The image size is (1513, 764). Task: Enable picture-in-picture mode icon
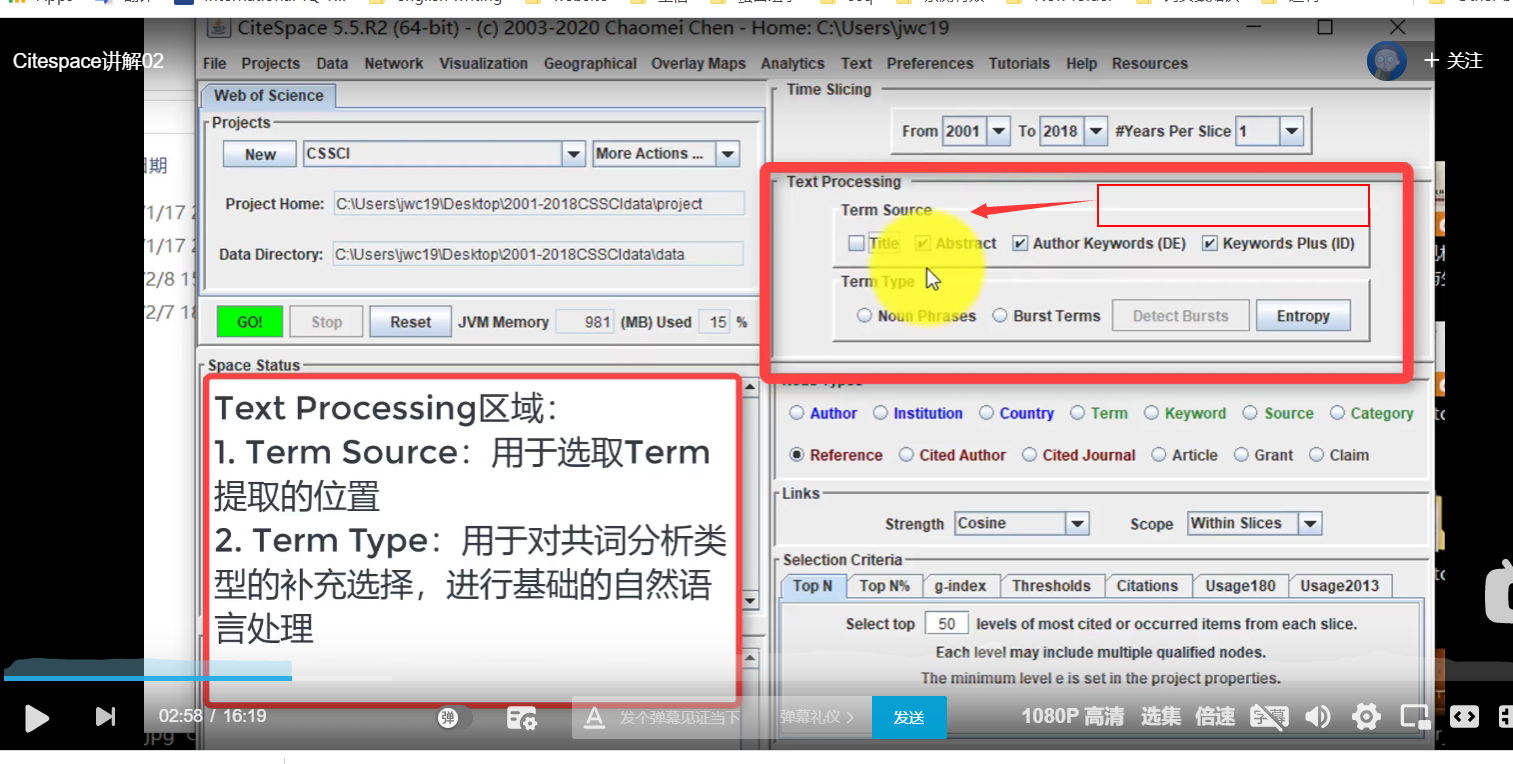[x=1415, y=716]
